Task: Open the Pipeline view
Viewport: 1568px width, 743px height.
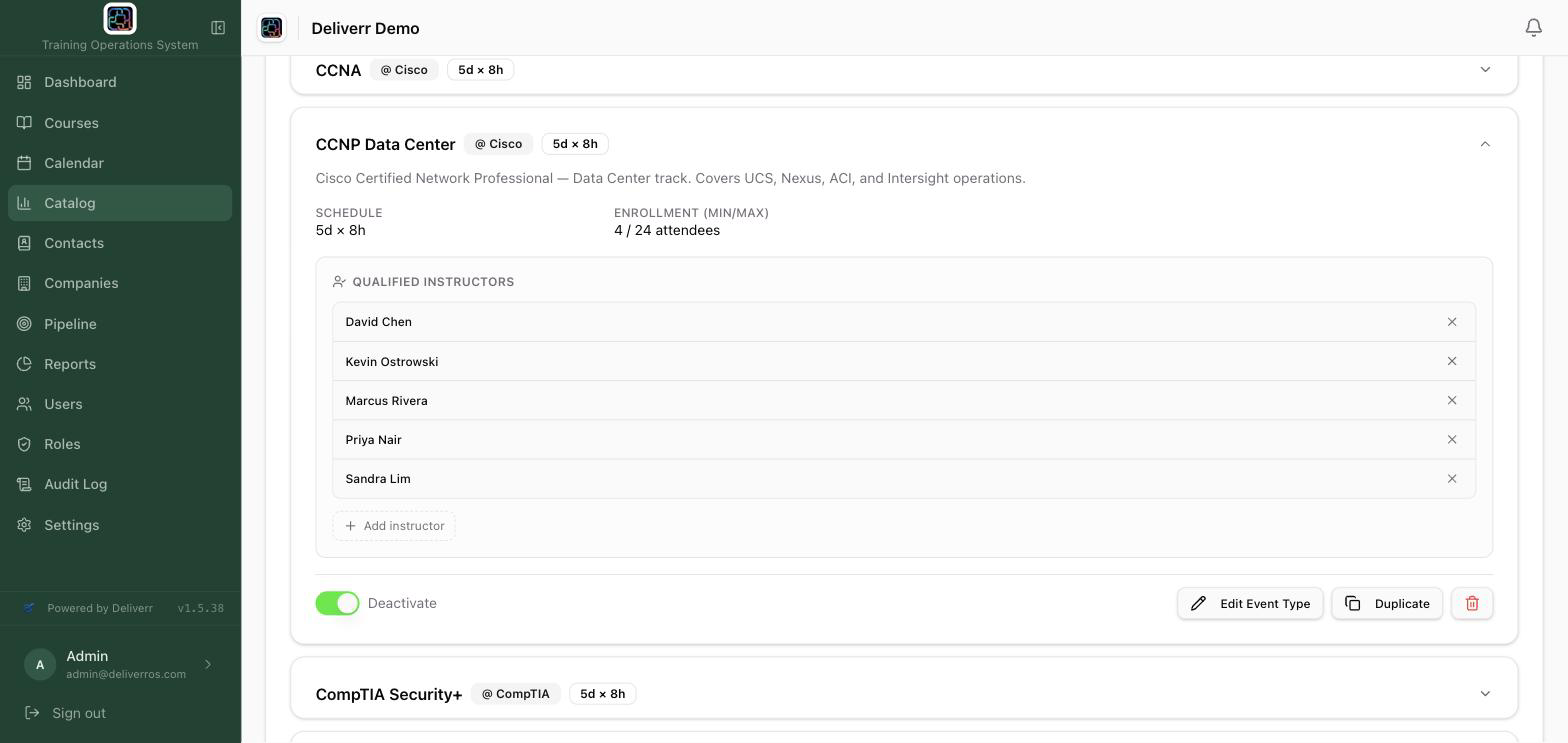Action: [x=120, y=324]
